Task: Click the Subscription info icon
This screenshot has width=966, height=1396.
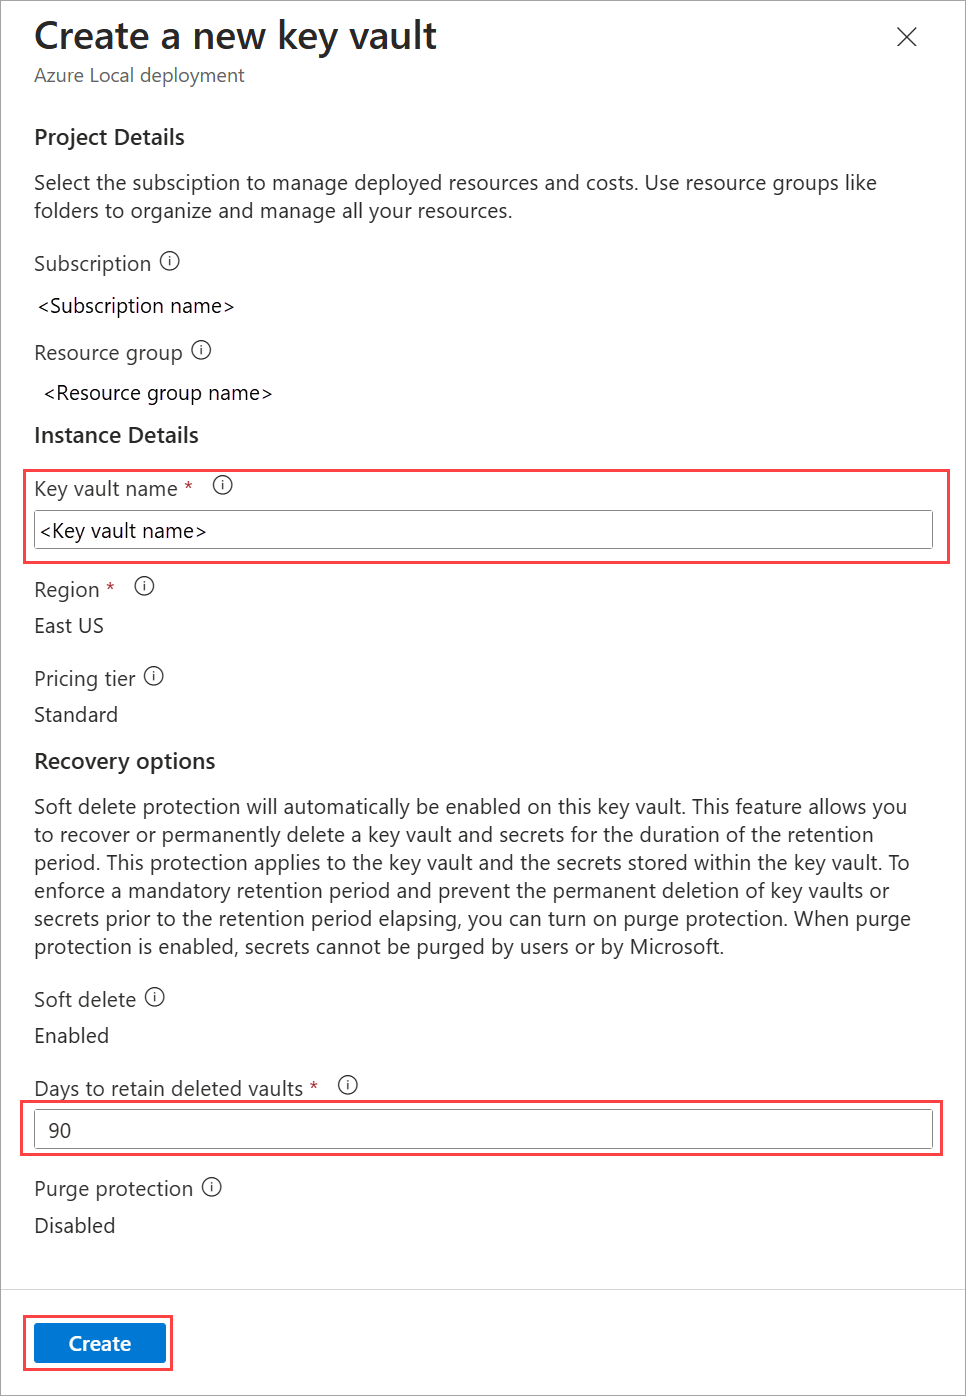Action: pyautogui.click(x=170, y=262)
